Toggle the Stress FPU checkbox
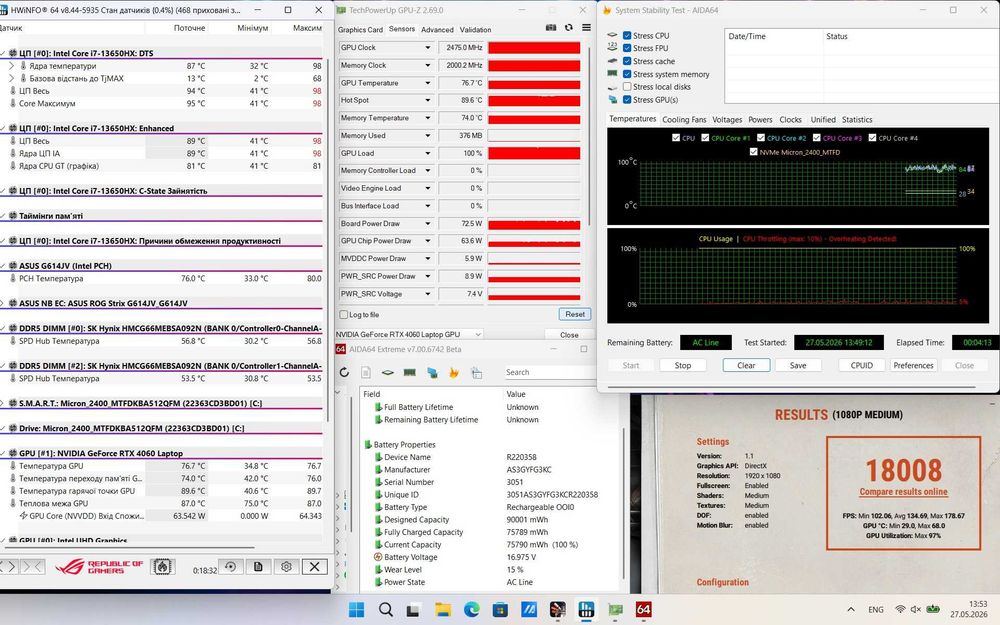Screen dimensions: 1000x625 tap(627, 48)
